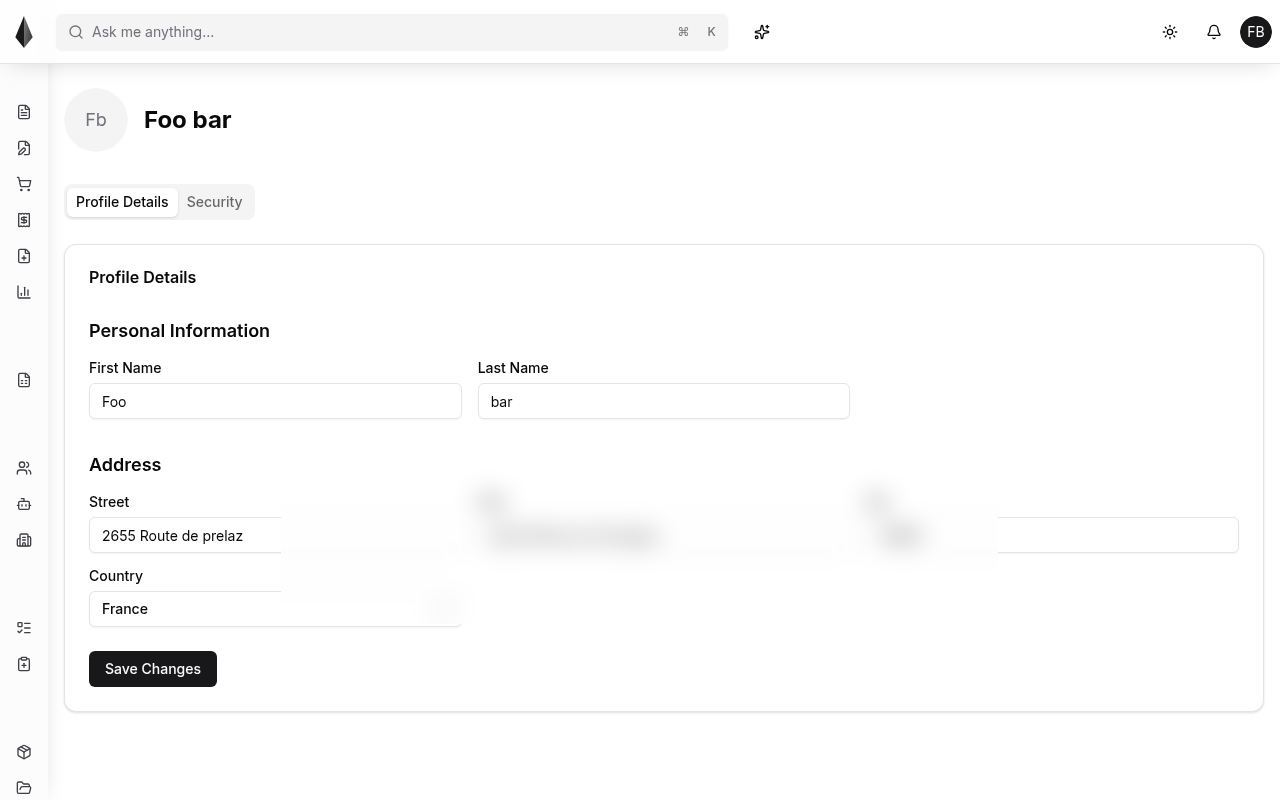This screenshot has height=800, width=1280.
Task: Click the Personal Information heading
Action: (x=179, y=331)
